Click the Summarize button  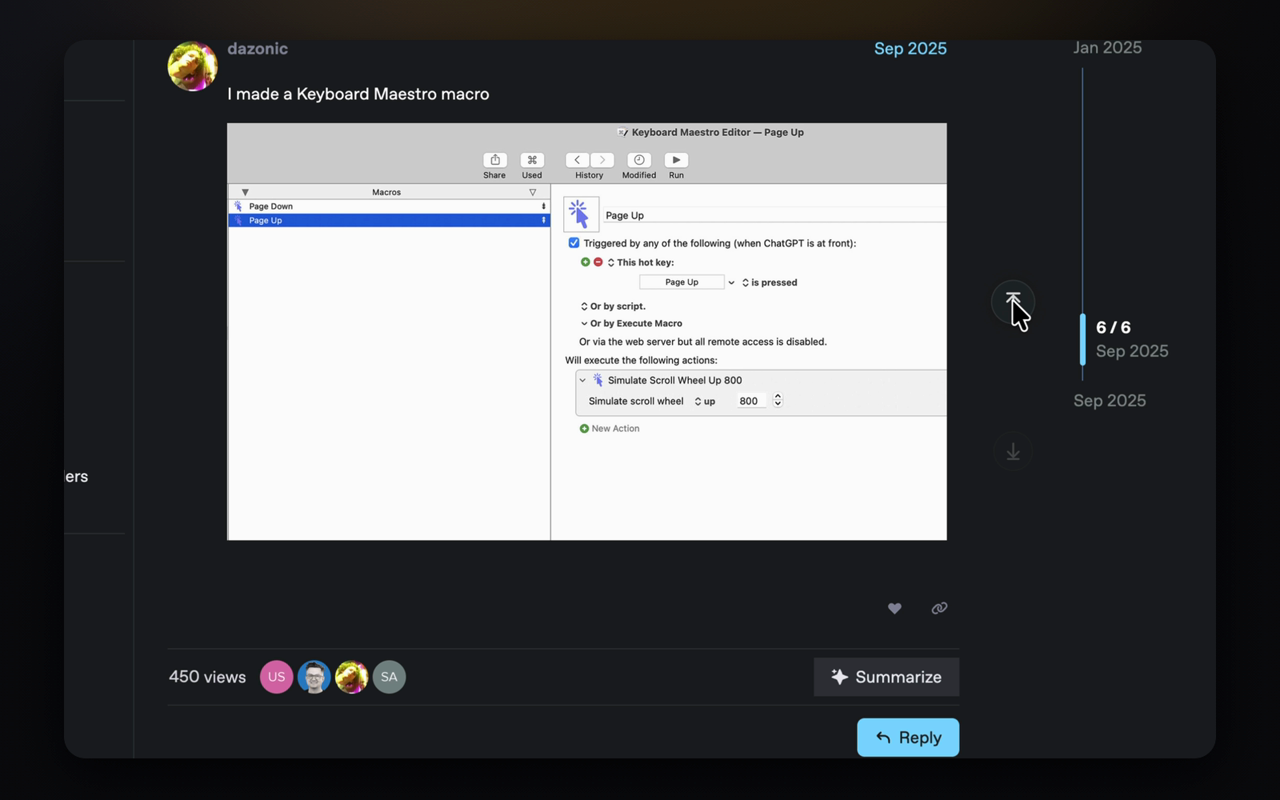pos(886,677)
